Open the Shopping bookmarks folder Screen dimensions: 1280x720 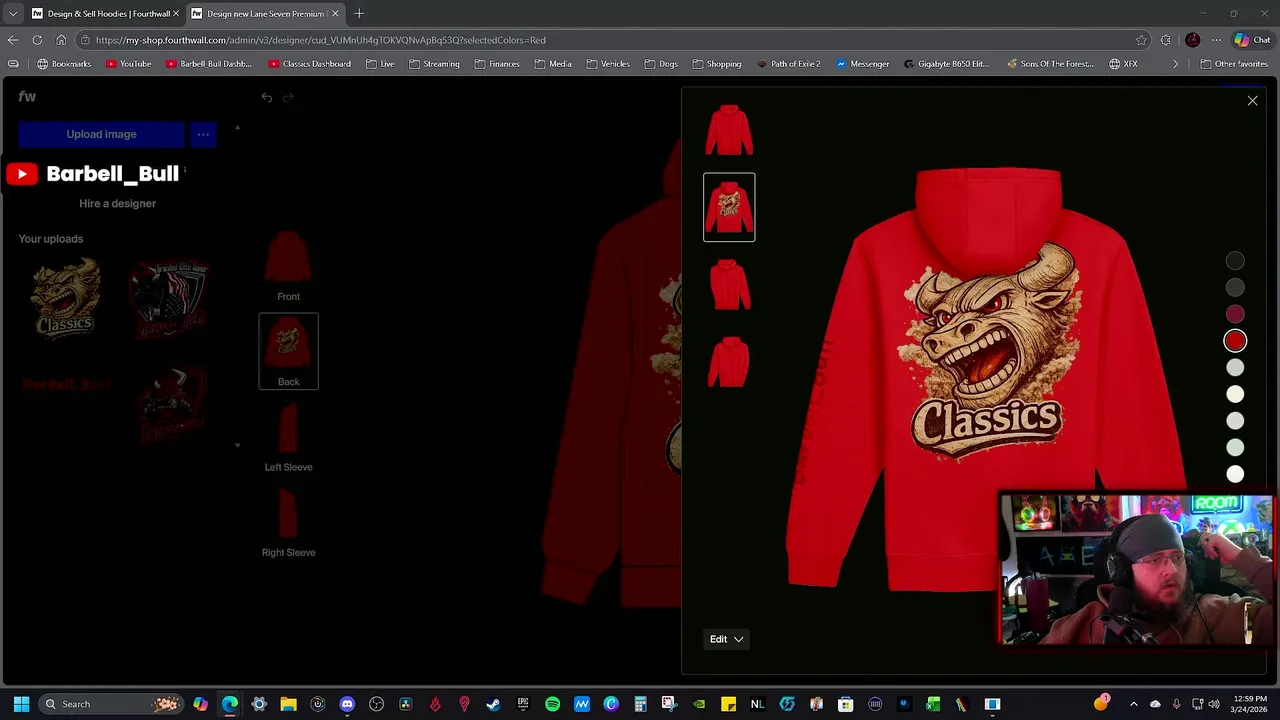click(x=716, y=64)
